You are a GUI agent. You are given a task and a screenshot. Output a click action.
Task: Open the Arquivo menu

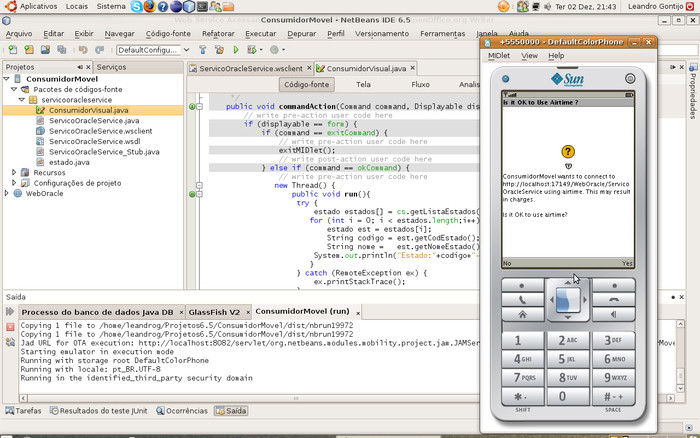coord(19,33)
